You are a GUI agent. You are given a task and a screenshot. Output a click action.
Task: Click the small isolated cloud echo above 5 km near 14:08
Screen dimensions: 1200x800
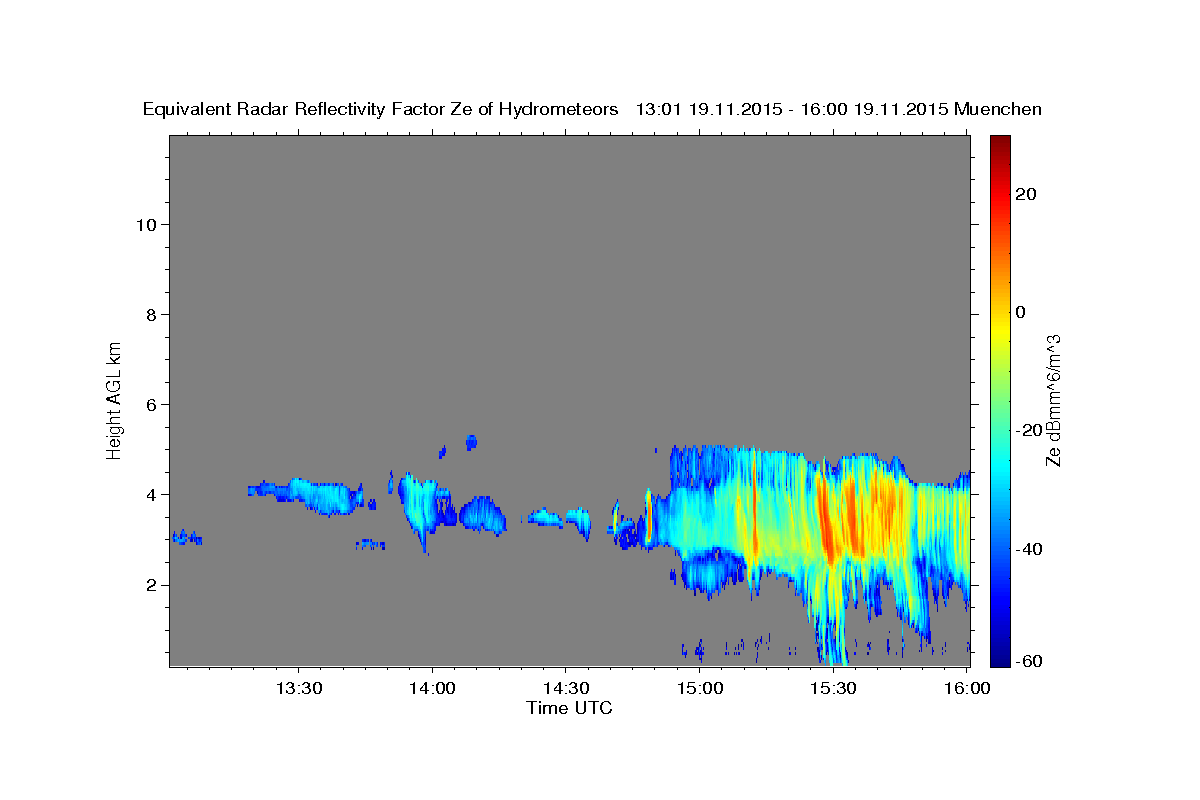click(471, 442)
